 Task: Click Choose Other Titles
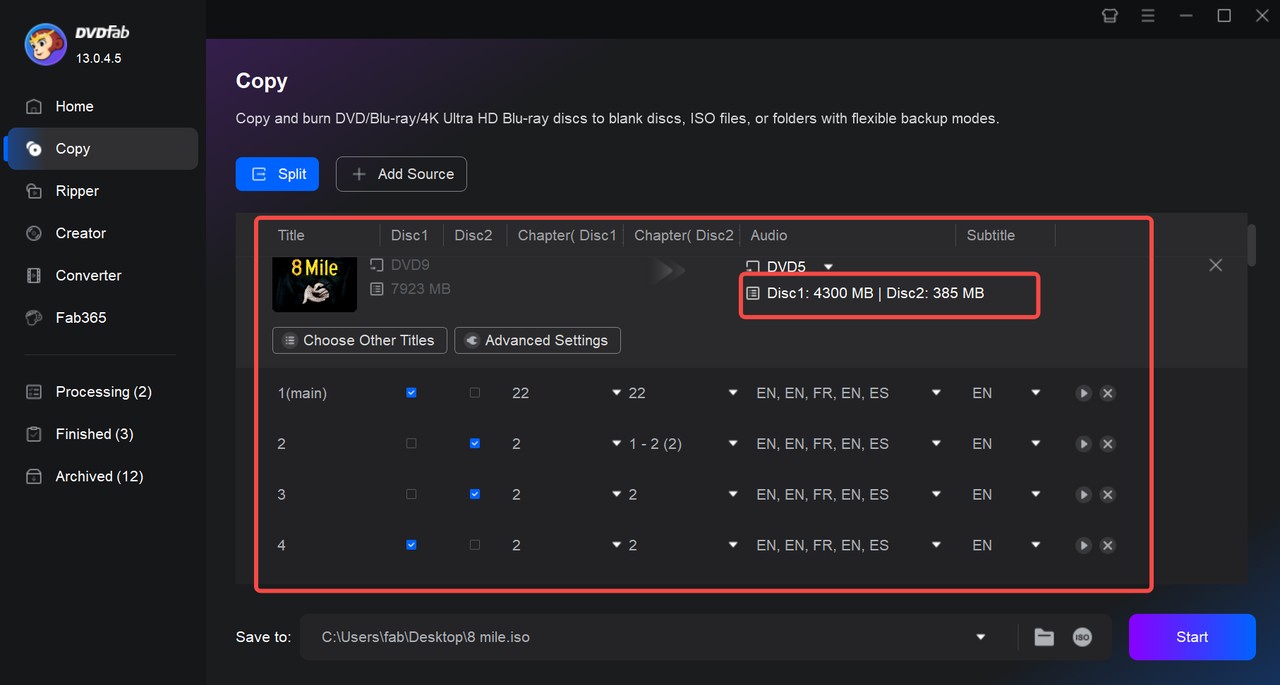point(359,340)
